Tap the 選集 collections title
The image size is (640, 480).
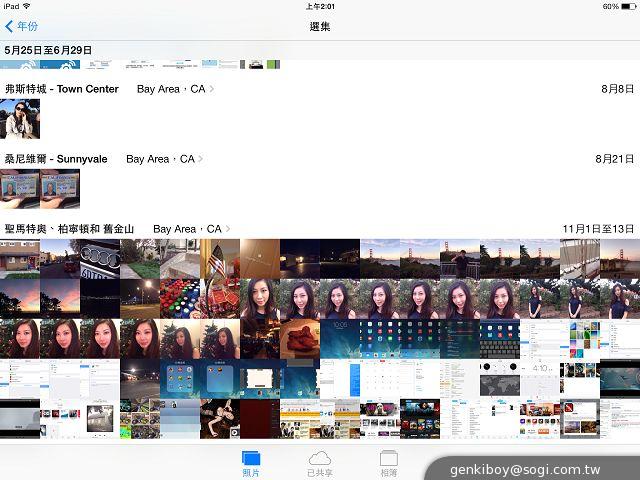tap(320, 27)
